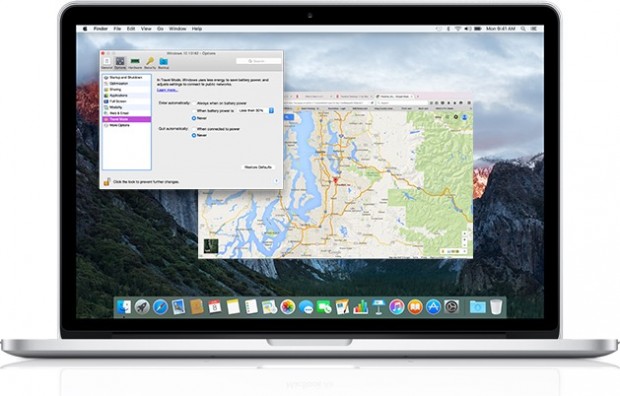Open the Trash in the Dock

(496, 307)
